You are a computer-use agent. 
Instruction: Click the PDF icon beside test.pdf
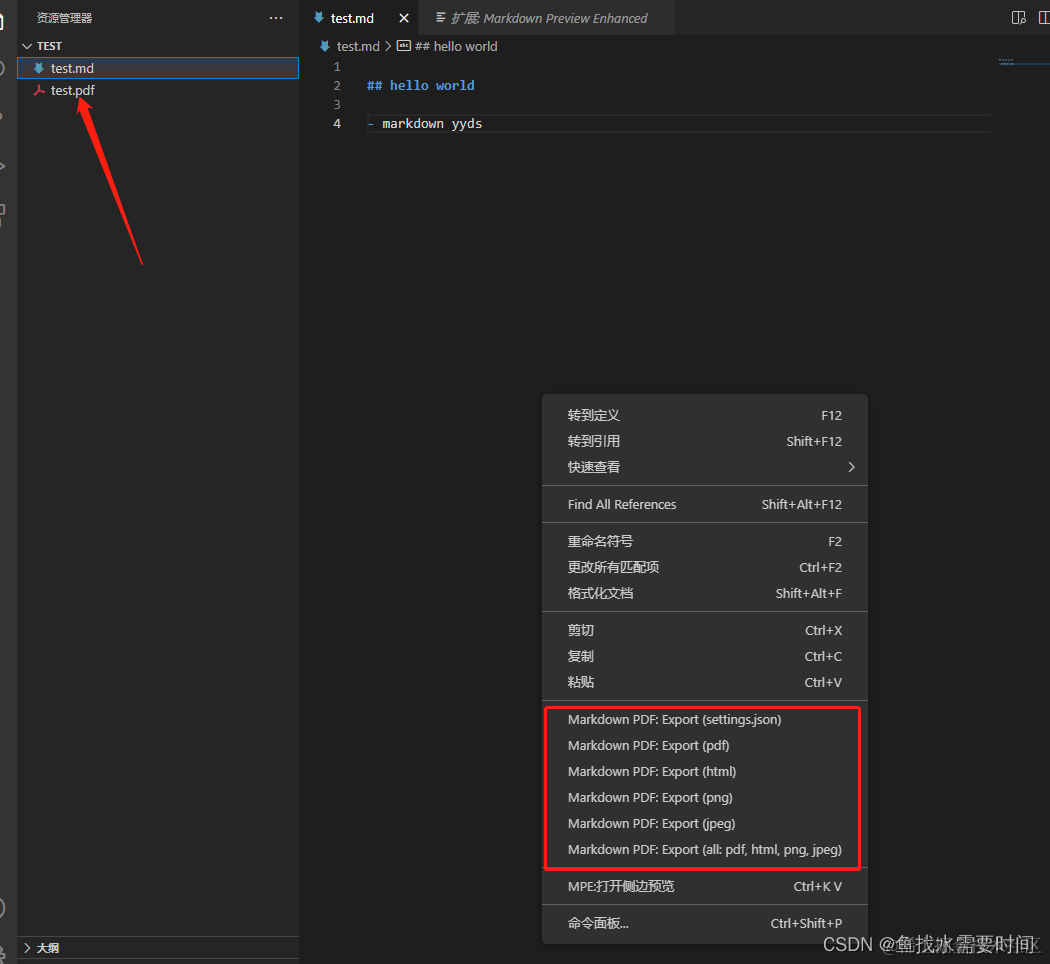[40, 90]
